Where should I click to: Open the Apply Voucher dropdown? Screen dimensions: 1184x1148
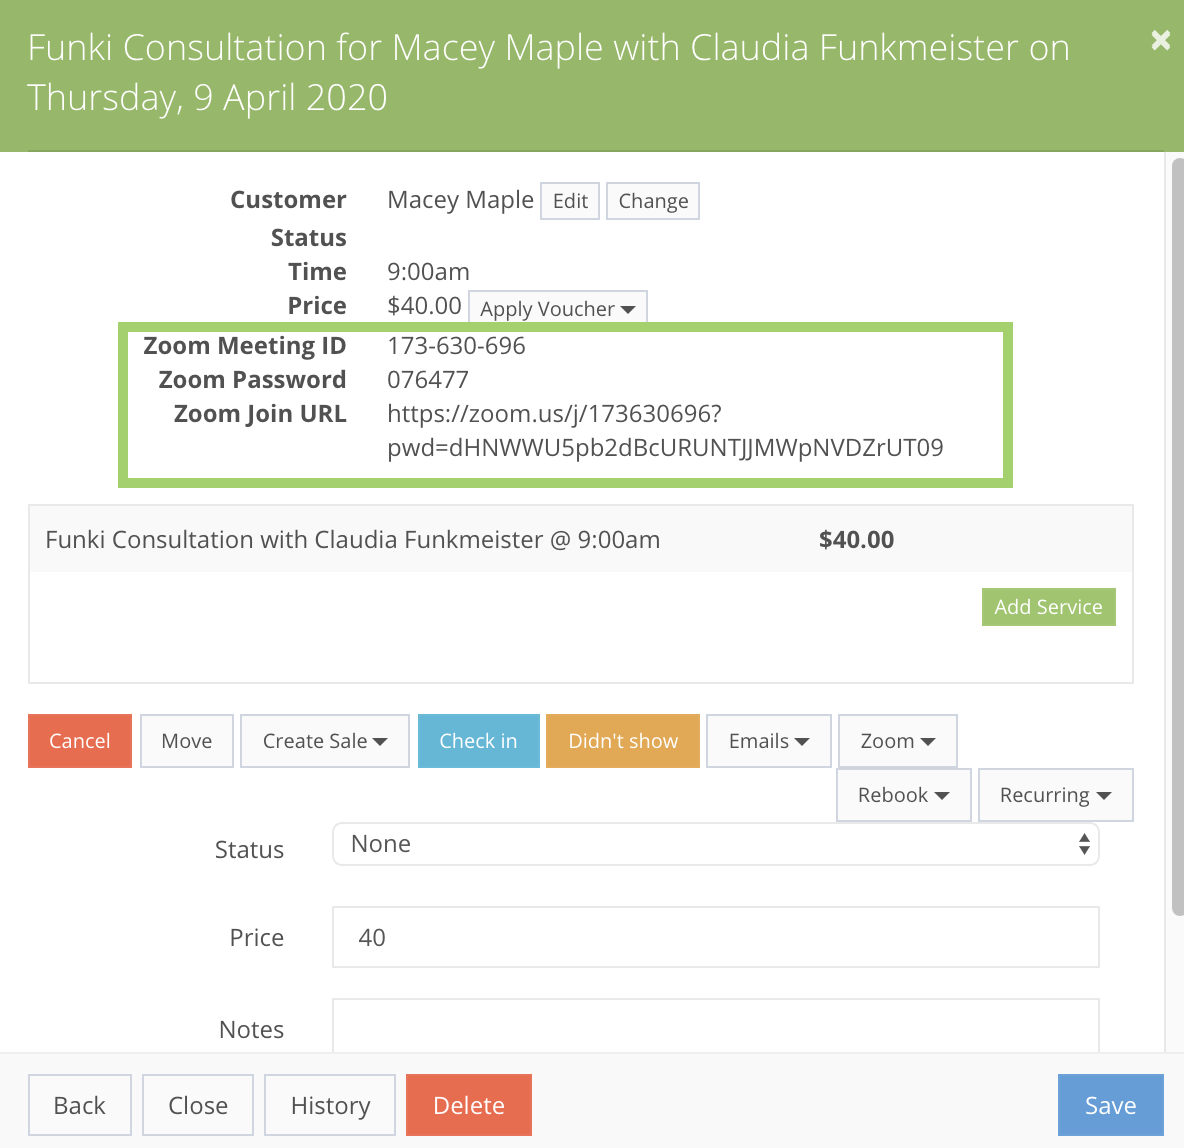557,308
